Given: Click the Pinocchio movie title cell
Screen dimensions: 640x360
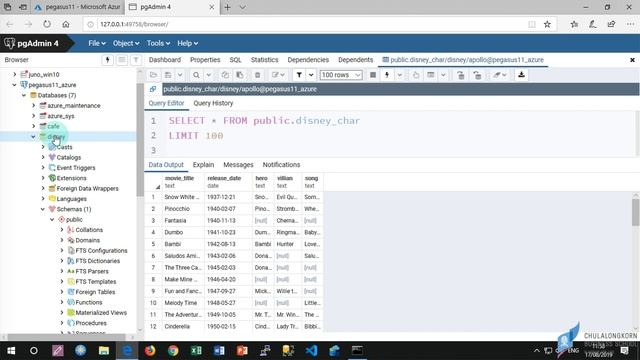Looking at the screenshot, I should pos(182,209).
